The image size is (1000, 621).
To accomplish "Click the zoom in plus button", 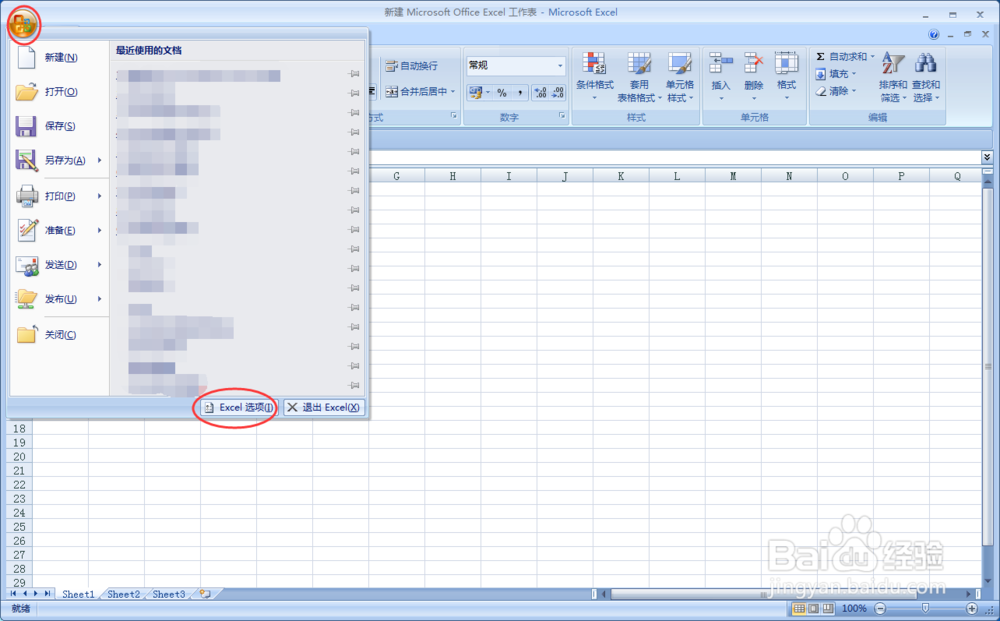I will point(972,608).
